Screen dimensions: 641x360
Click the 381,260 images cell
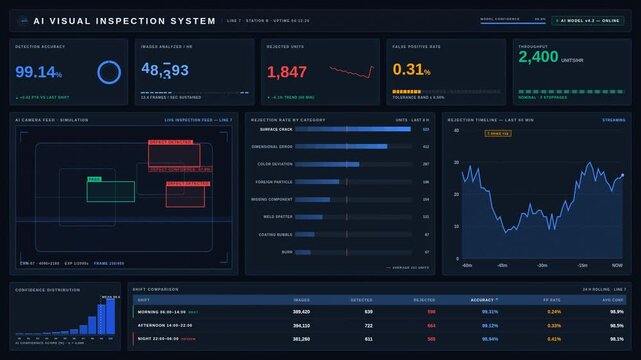301,339
